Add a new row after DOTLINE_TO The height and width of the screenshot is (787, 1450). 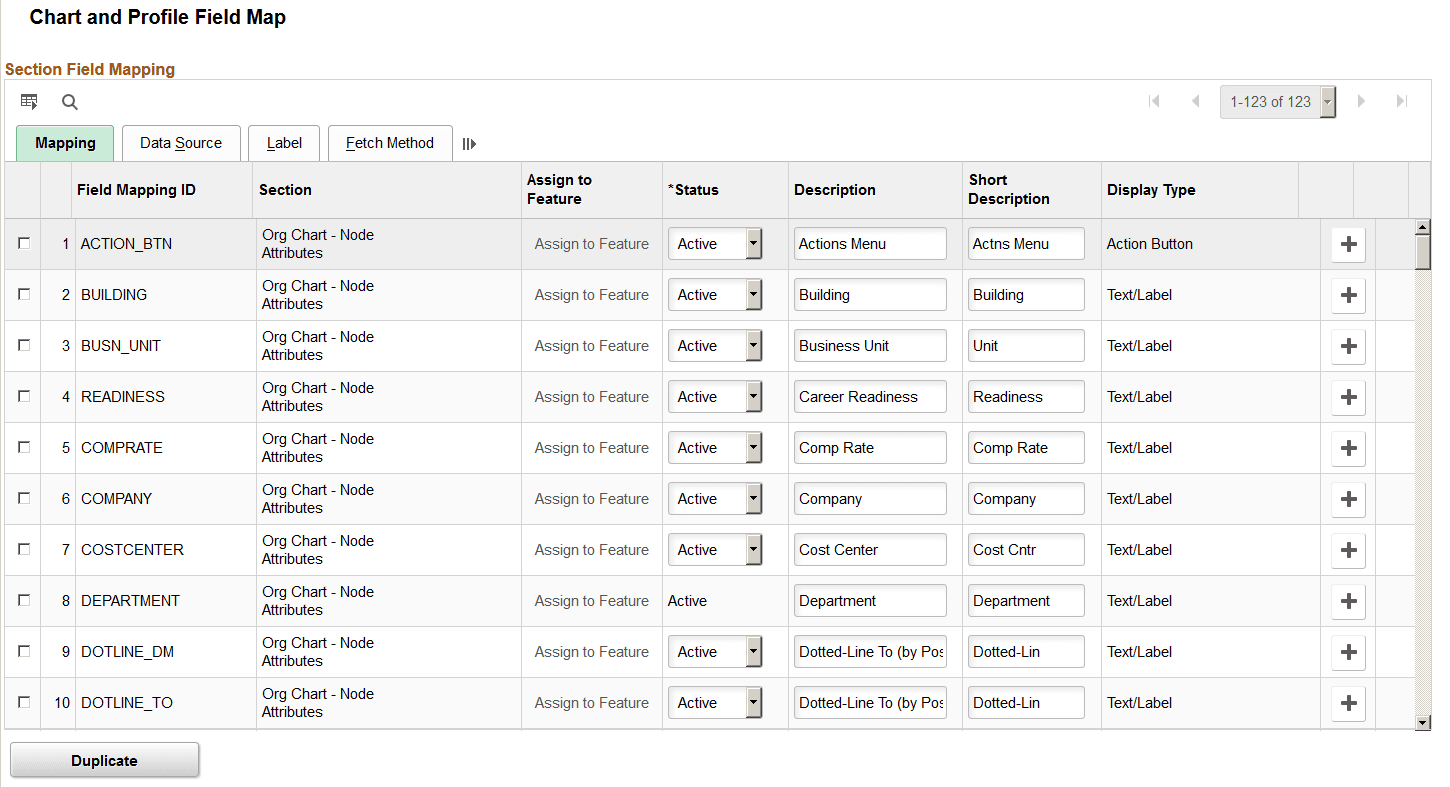1347,702
